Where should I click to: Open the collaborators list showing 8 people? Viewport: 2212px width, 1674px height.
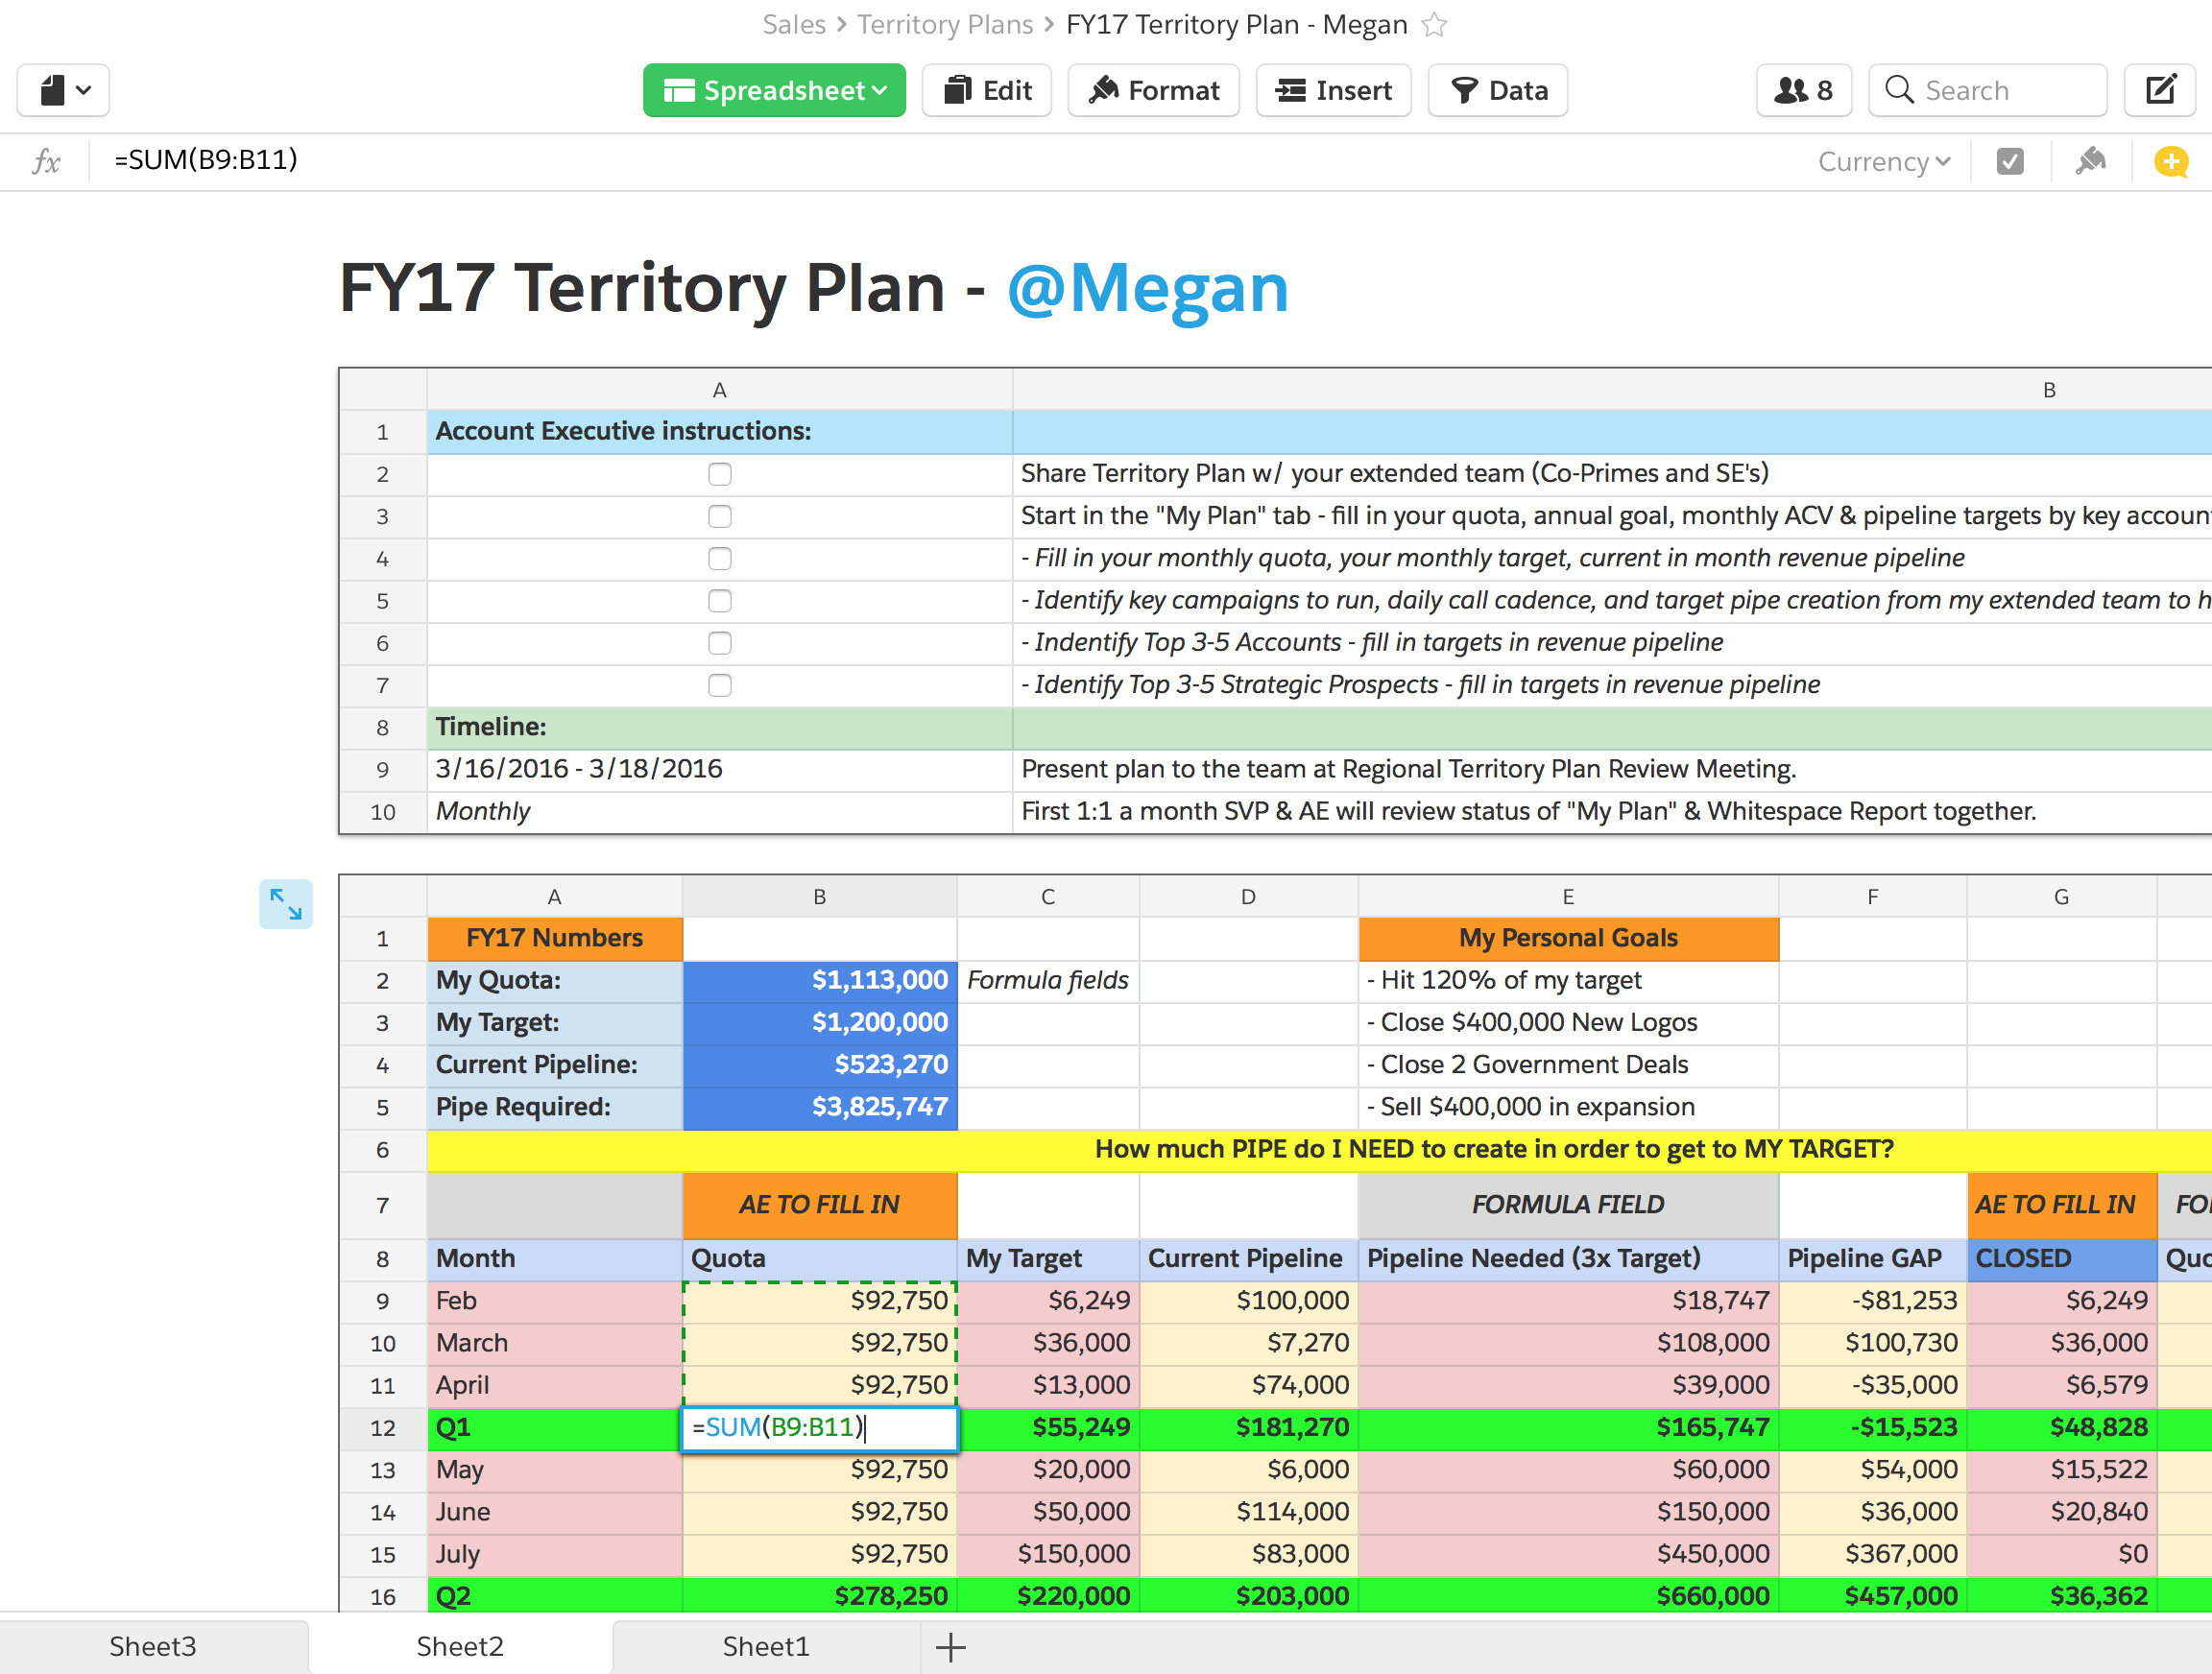(1803, 91)
